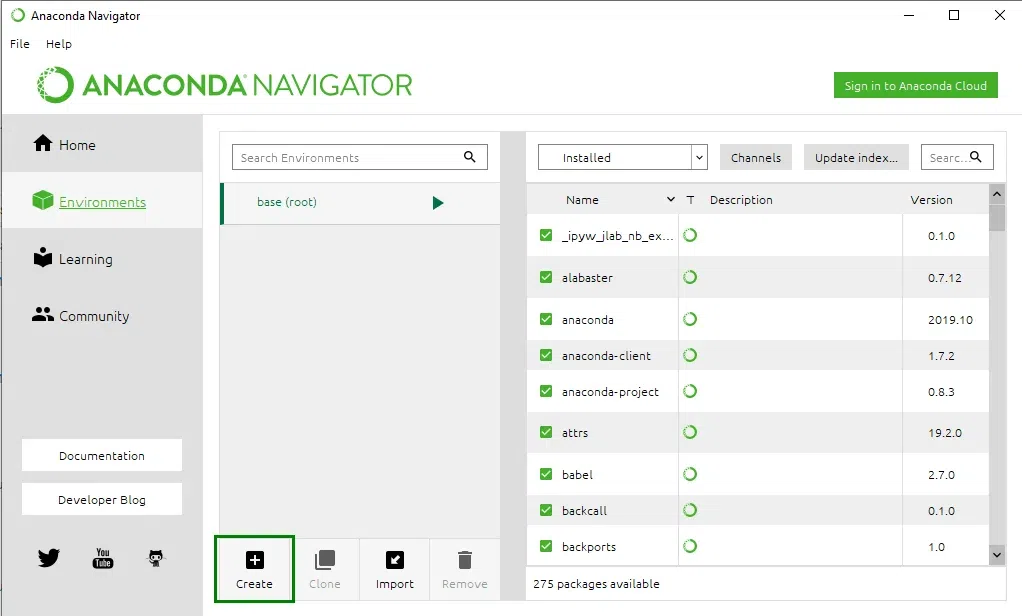Click the Name column sort chevron
Viewport: 1022px width, 616px height.
coord(671,199)
